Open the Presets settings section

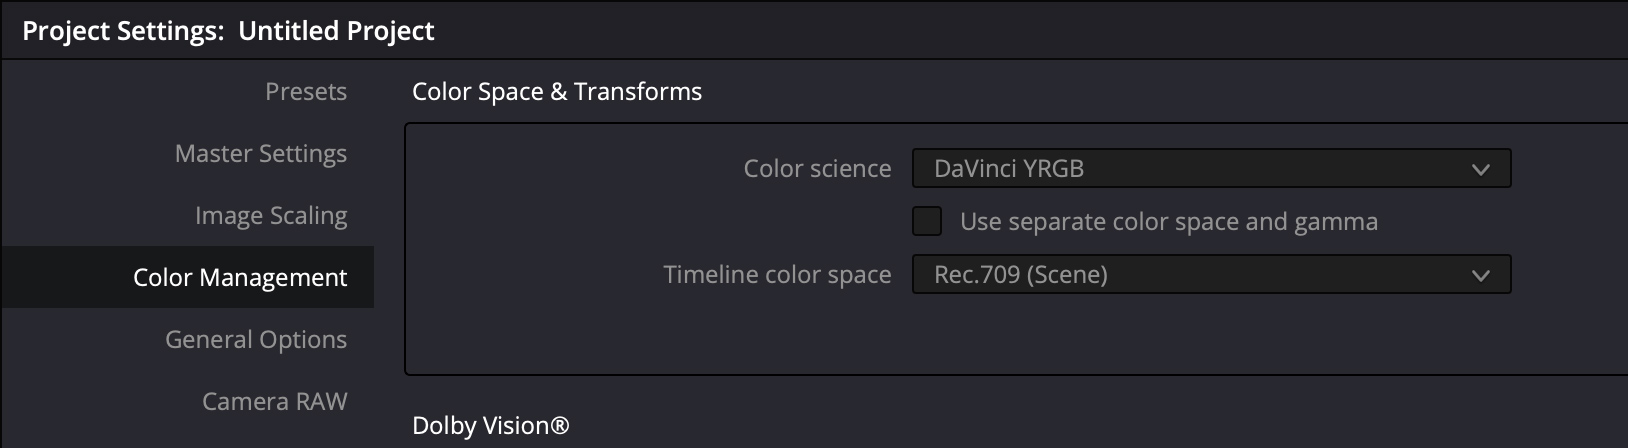305,92
